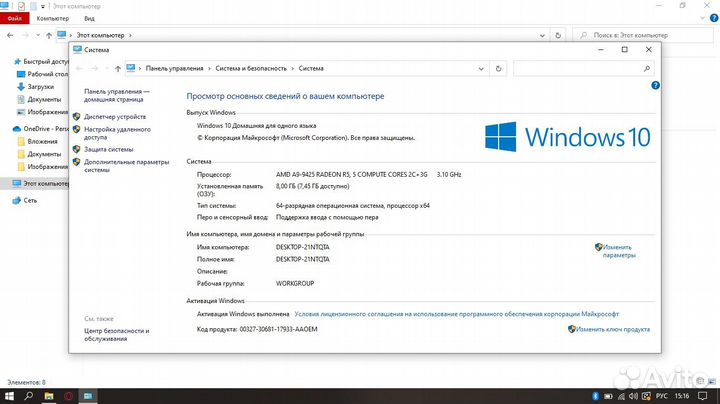
Task: Open File Explorer from taskbar
Action: (49, 396)
